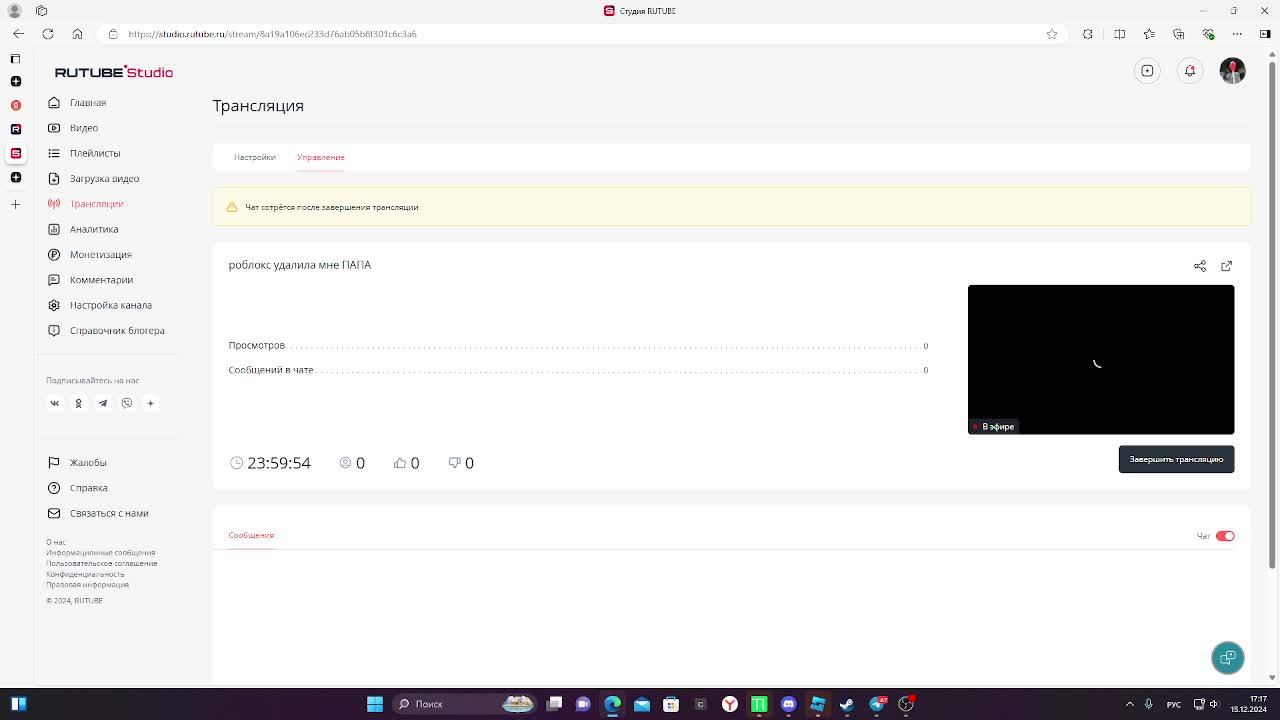Open the Windows Start menu
Image resolution: width=1280 pixels, height=720 pixels.
tap(375, 704)
